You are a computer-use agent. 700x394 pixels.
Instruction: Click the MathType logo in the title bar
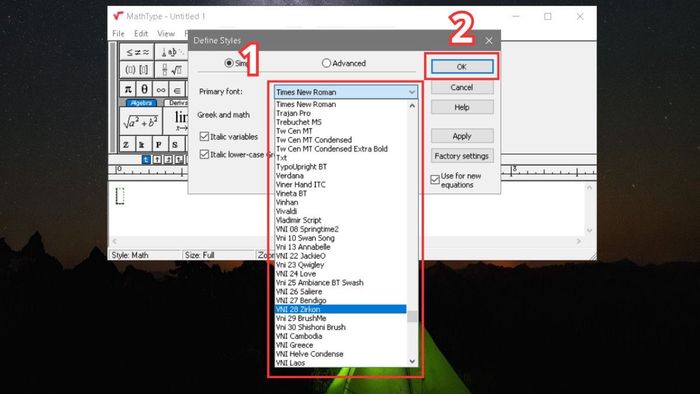tap(118, 16)
